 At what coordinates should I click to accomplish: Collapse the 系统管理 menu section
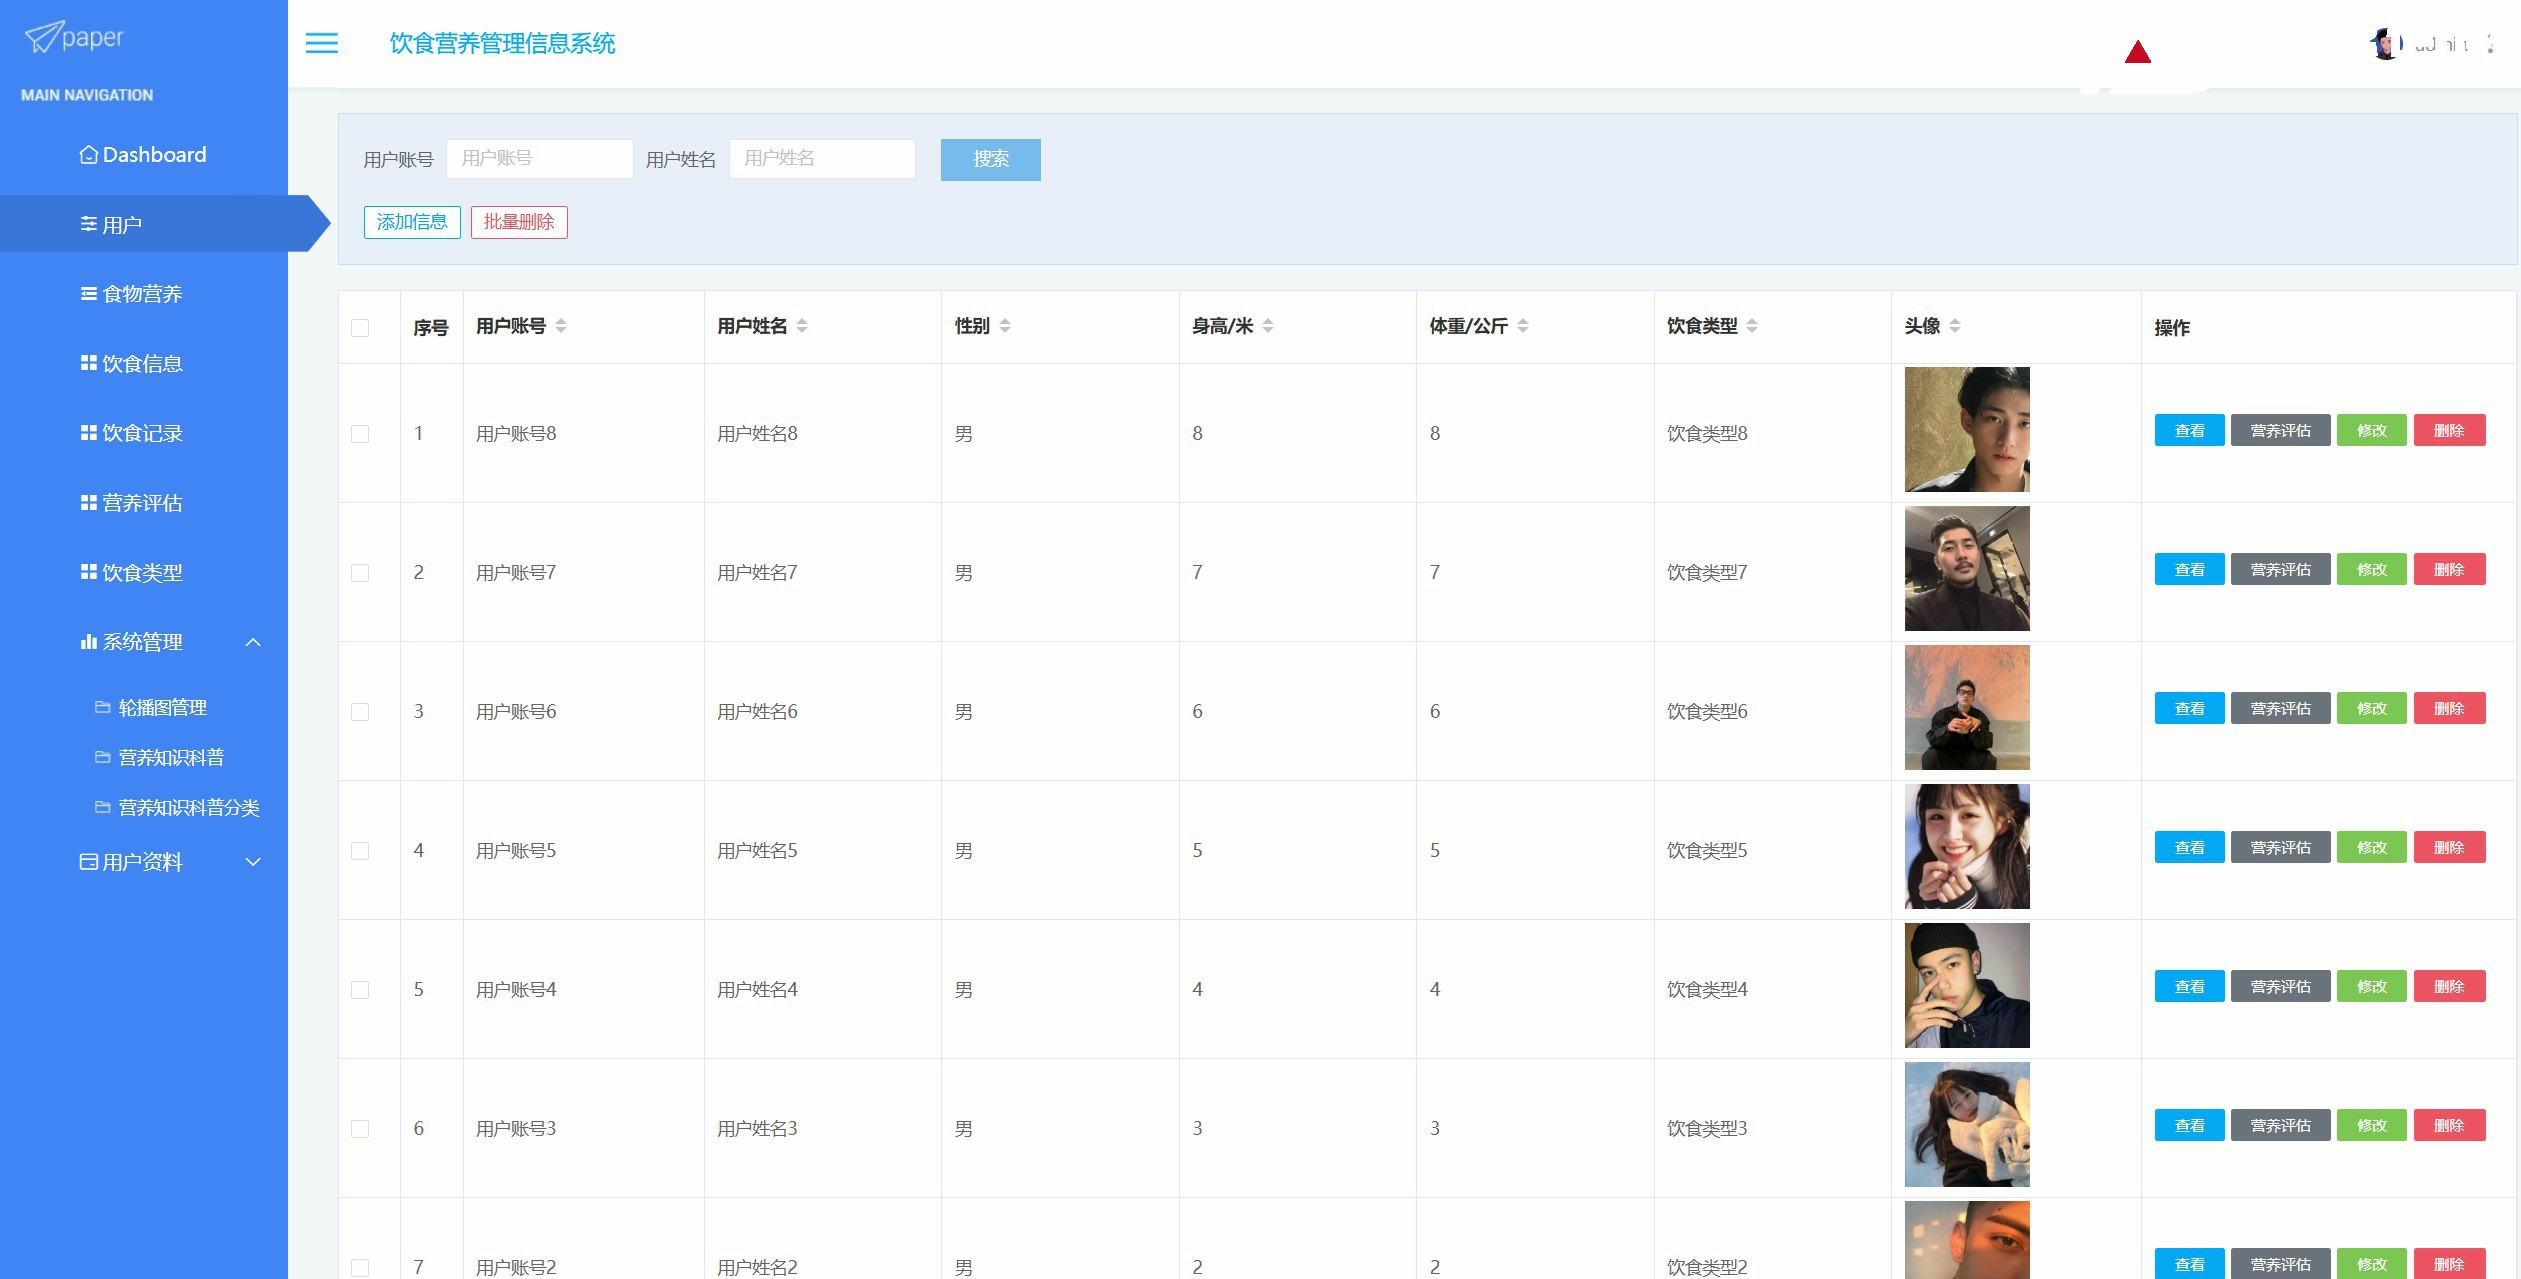pos(253,642)
